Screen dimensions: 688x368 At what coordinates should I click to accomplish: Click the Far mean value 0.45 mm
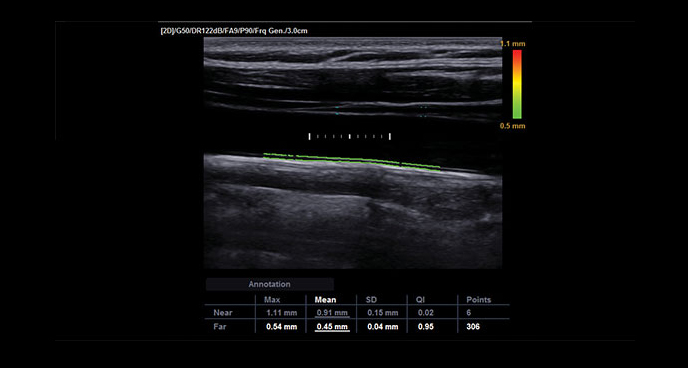(332, 327)
